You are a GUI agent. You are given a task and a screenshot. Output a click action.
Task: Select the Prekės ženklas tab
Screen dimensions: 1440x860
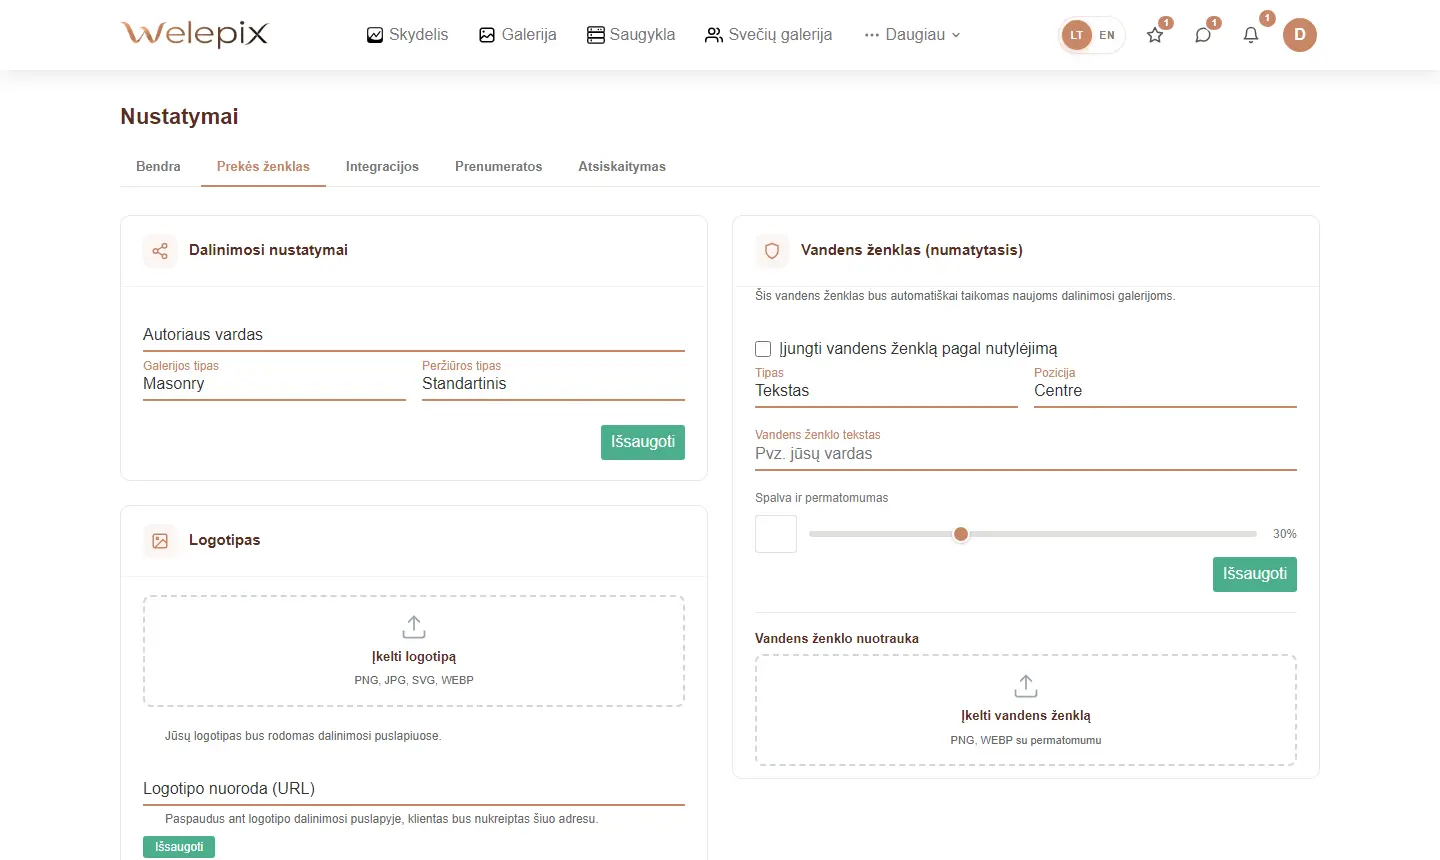263,167
